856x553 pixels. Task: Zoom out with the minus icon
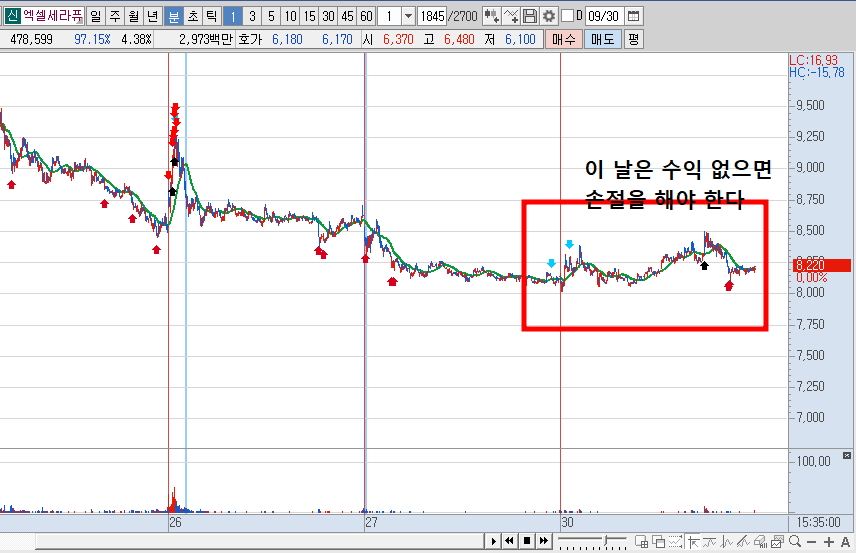click(811, 542)
